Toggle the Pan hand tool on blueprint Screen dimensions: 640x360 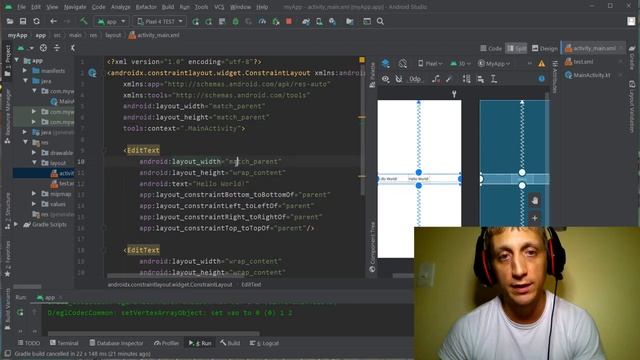point(535,200)
